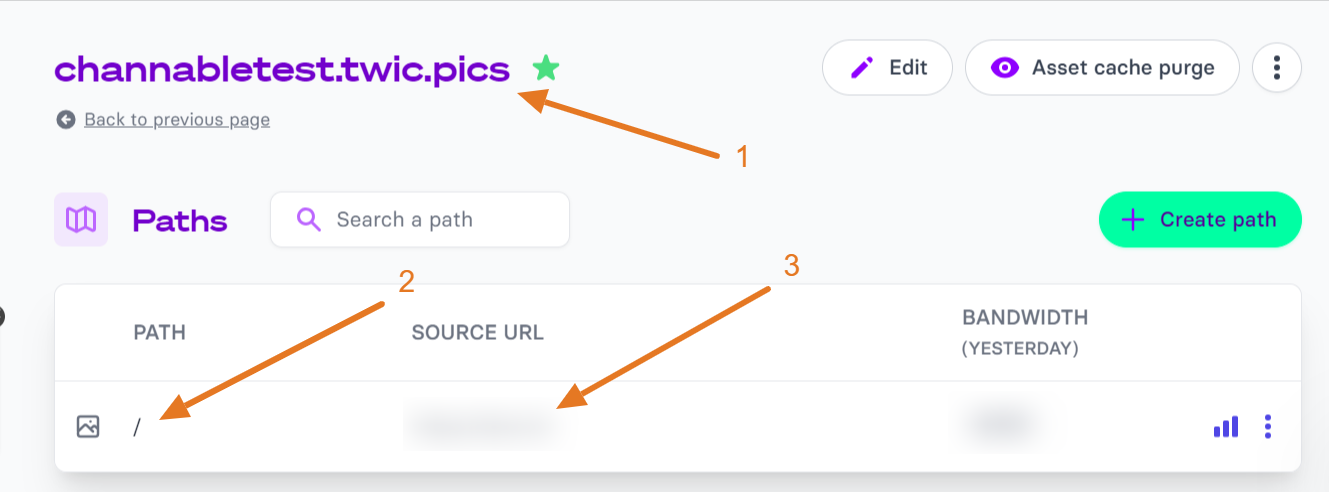Screen dimensions: 1329x492
Task: Click the plus icon on Create path
Action: click(1132, 220)
